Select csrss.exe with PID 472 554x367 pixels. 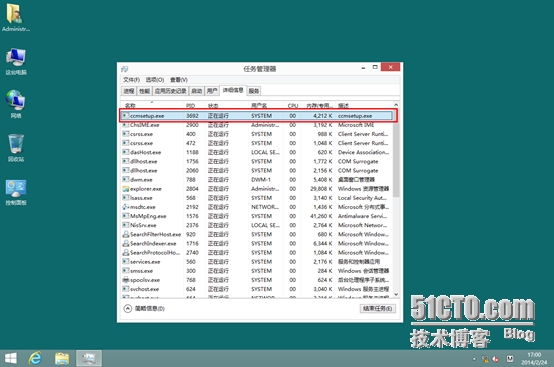click(257, 143)
